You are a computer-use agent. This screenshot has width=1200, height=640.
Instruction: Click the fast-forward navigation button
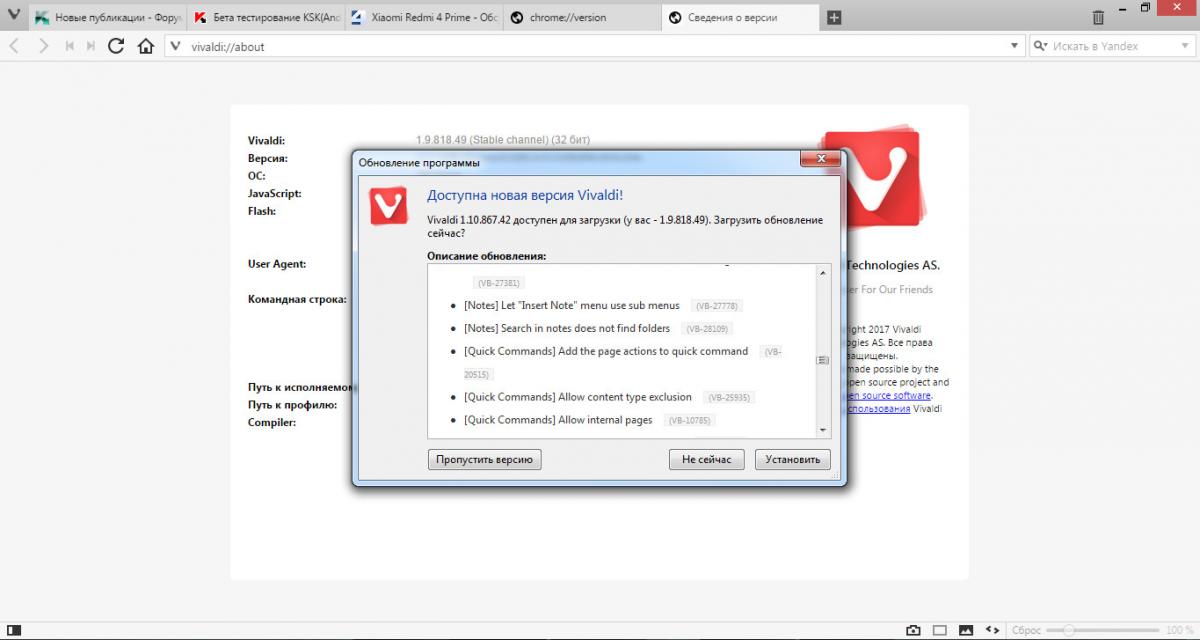91,46
